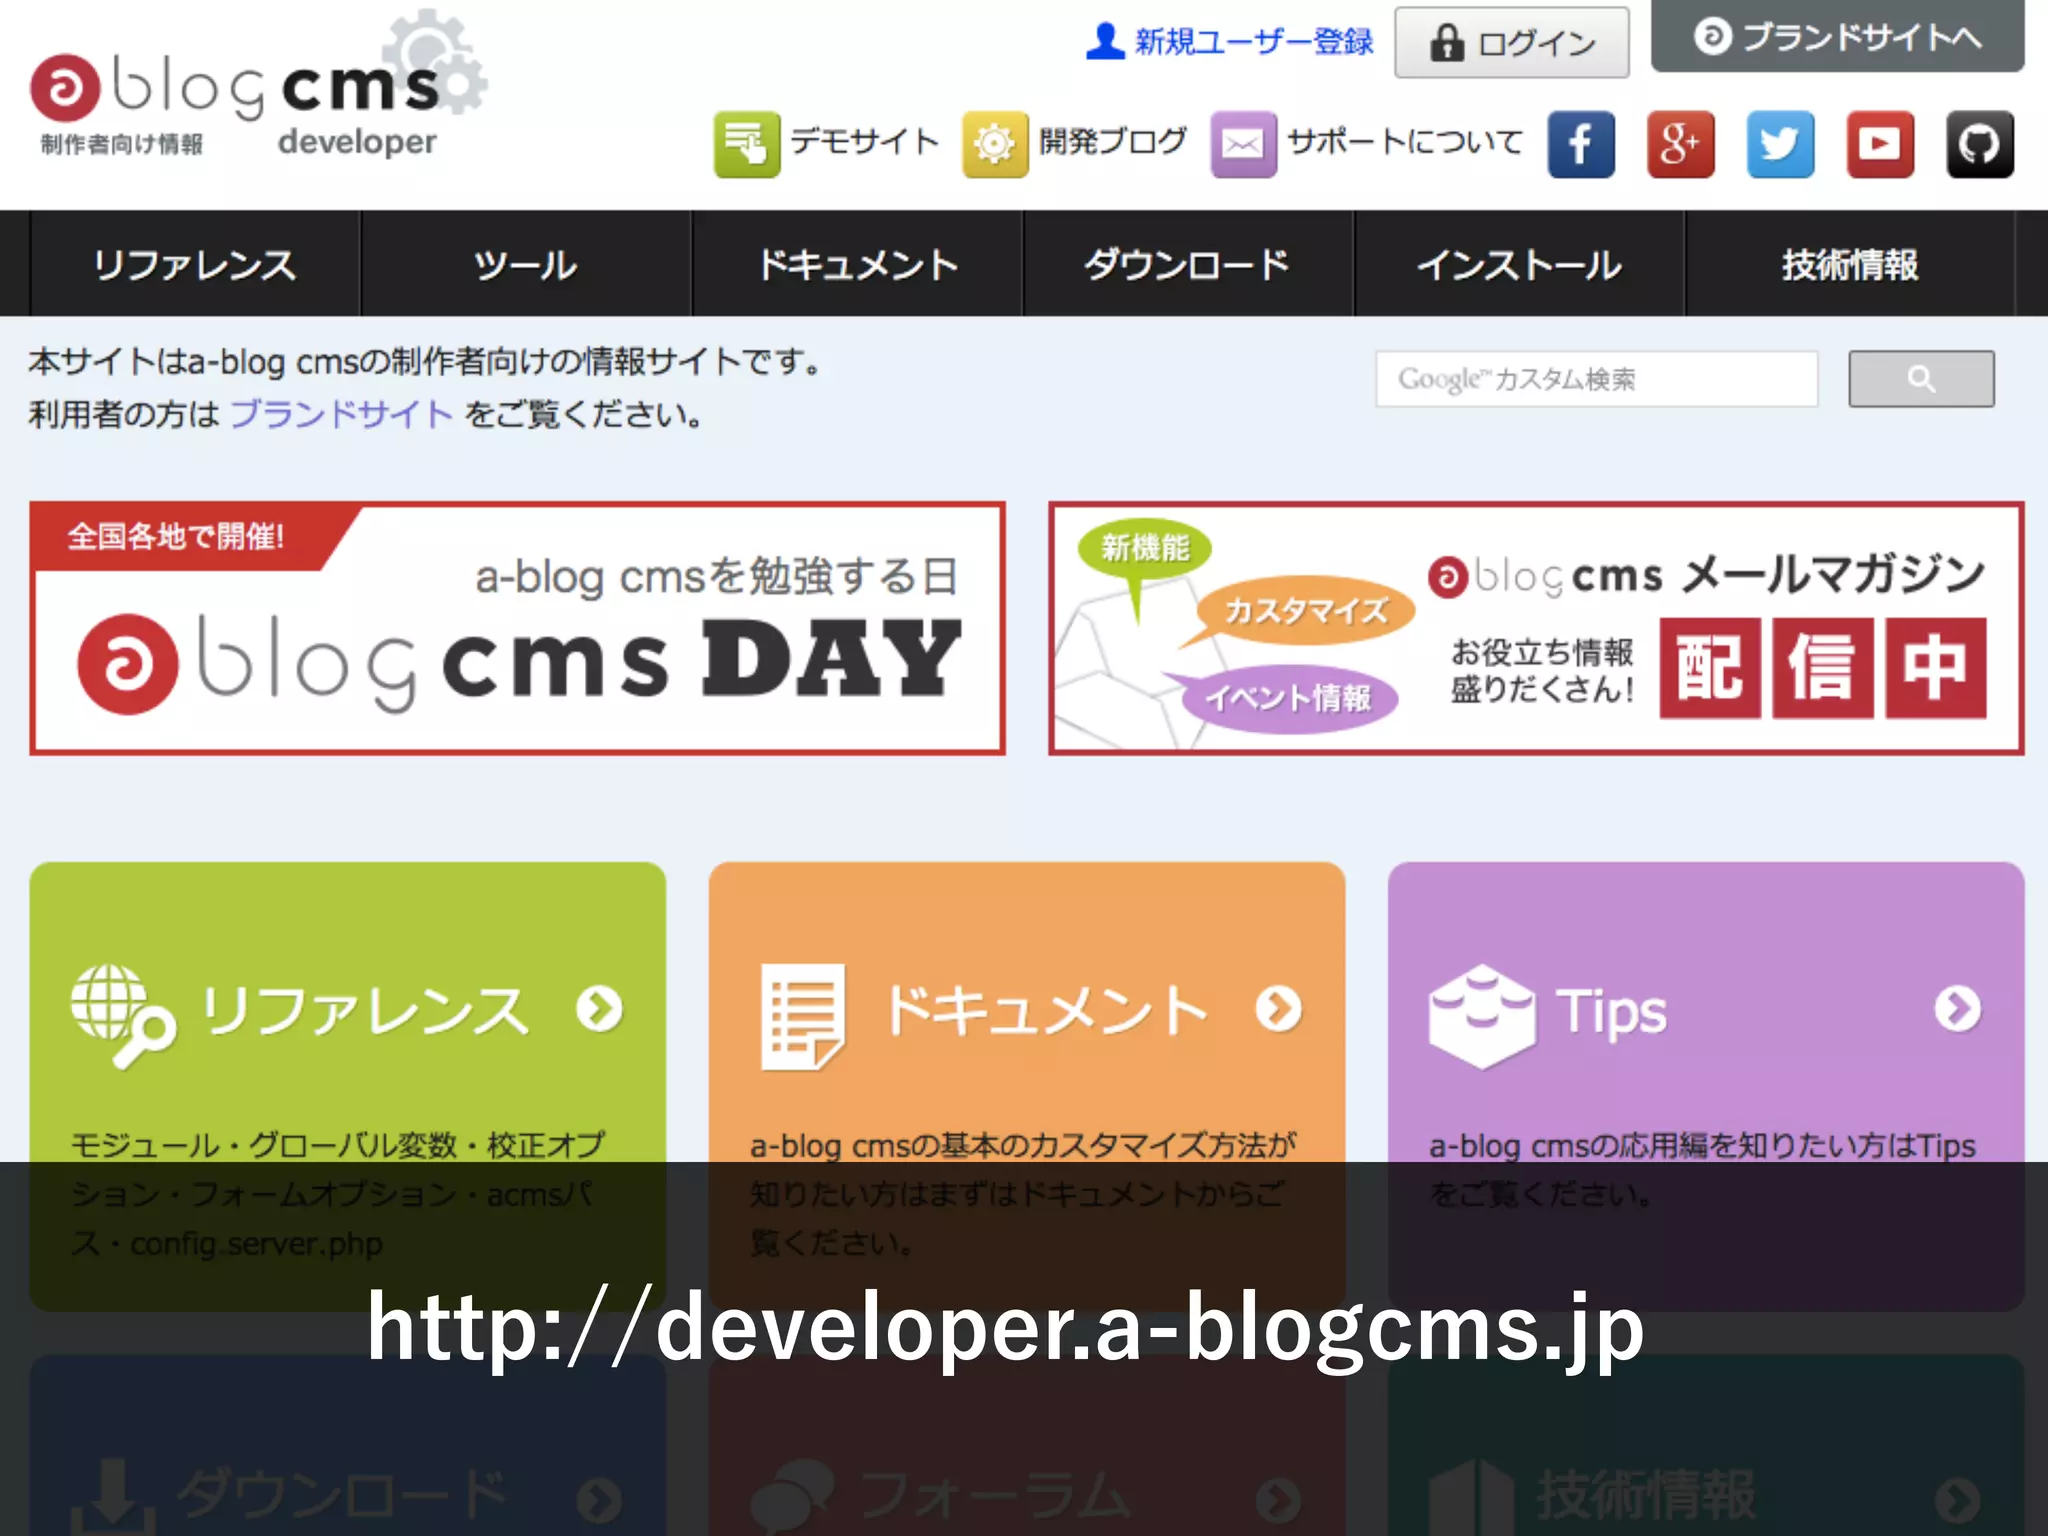The image size is (2048, 1536).
Task: Click the block icon on Tips card
Action: click(1482, 1016)
